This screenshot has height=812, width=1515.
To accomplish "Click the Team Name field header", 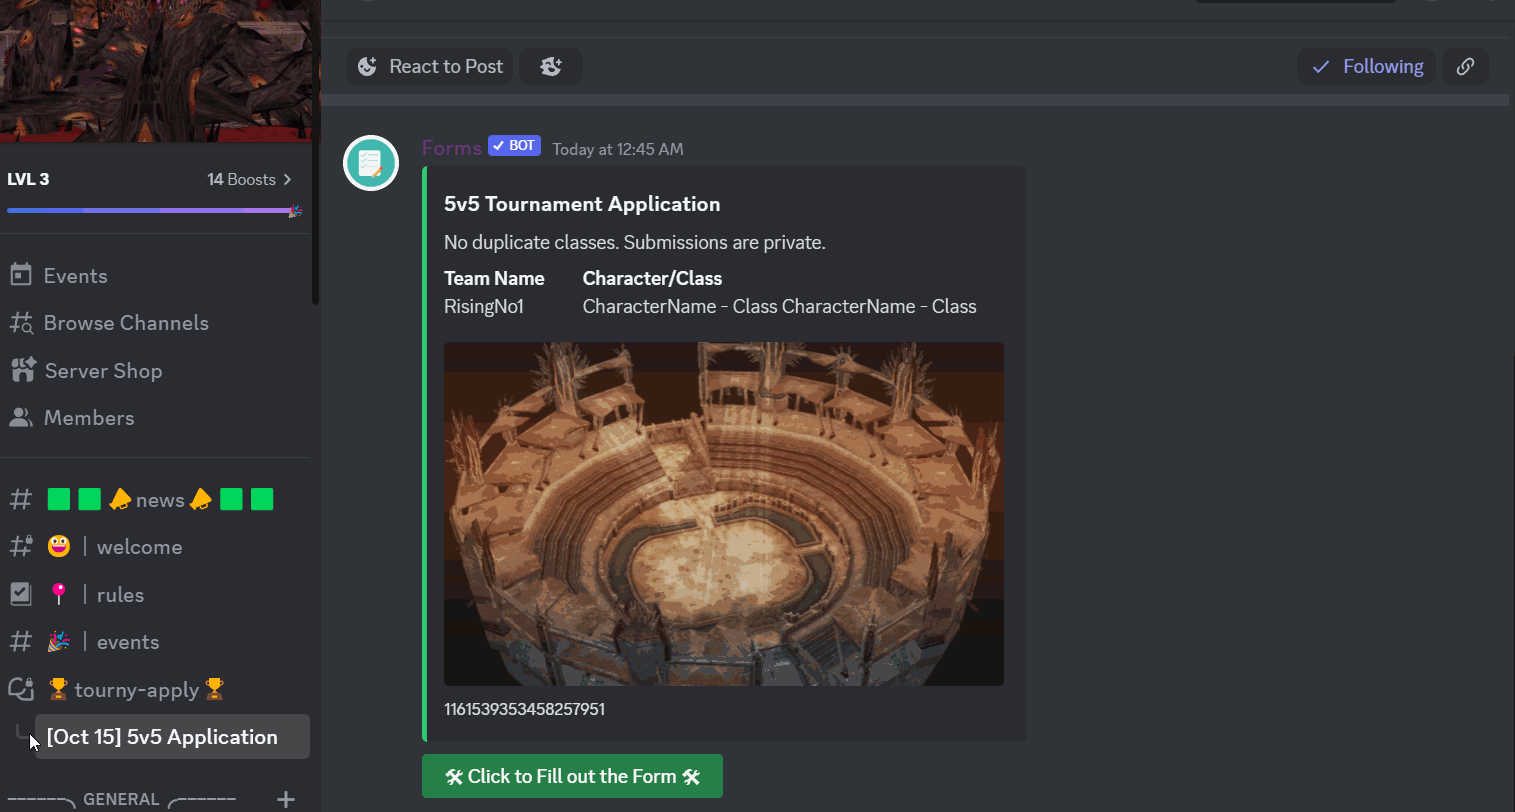I will coord(494,278).
